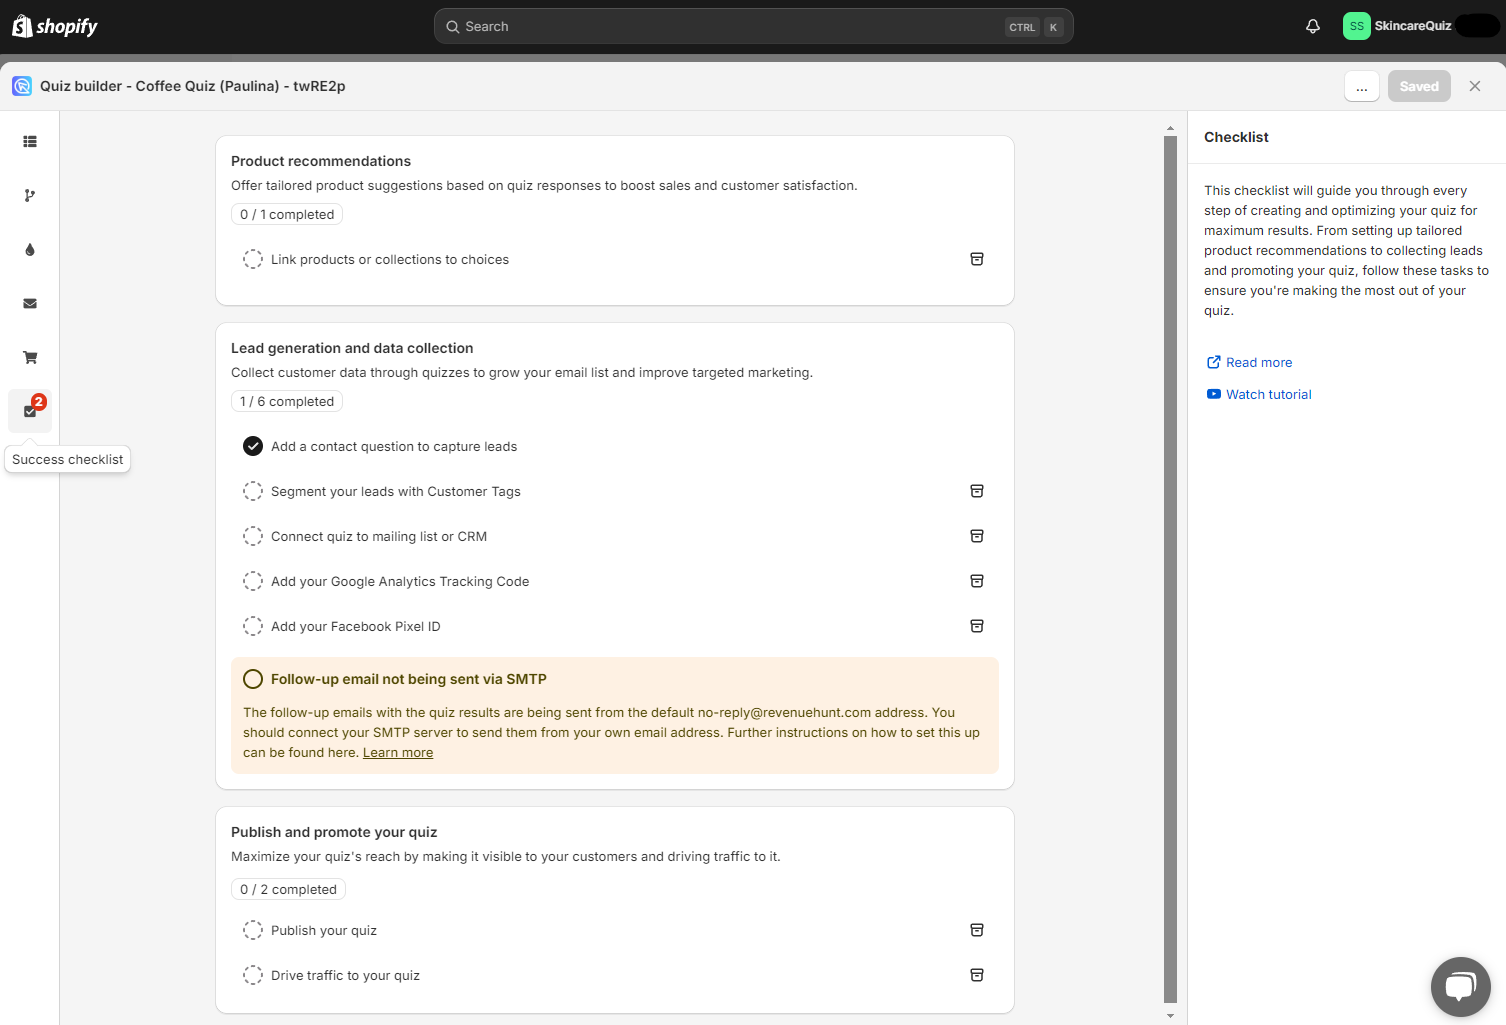Click the Publish and promote your quiz heading
This screenshot has width=1506, height=1025.
[334, 832]
